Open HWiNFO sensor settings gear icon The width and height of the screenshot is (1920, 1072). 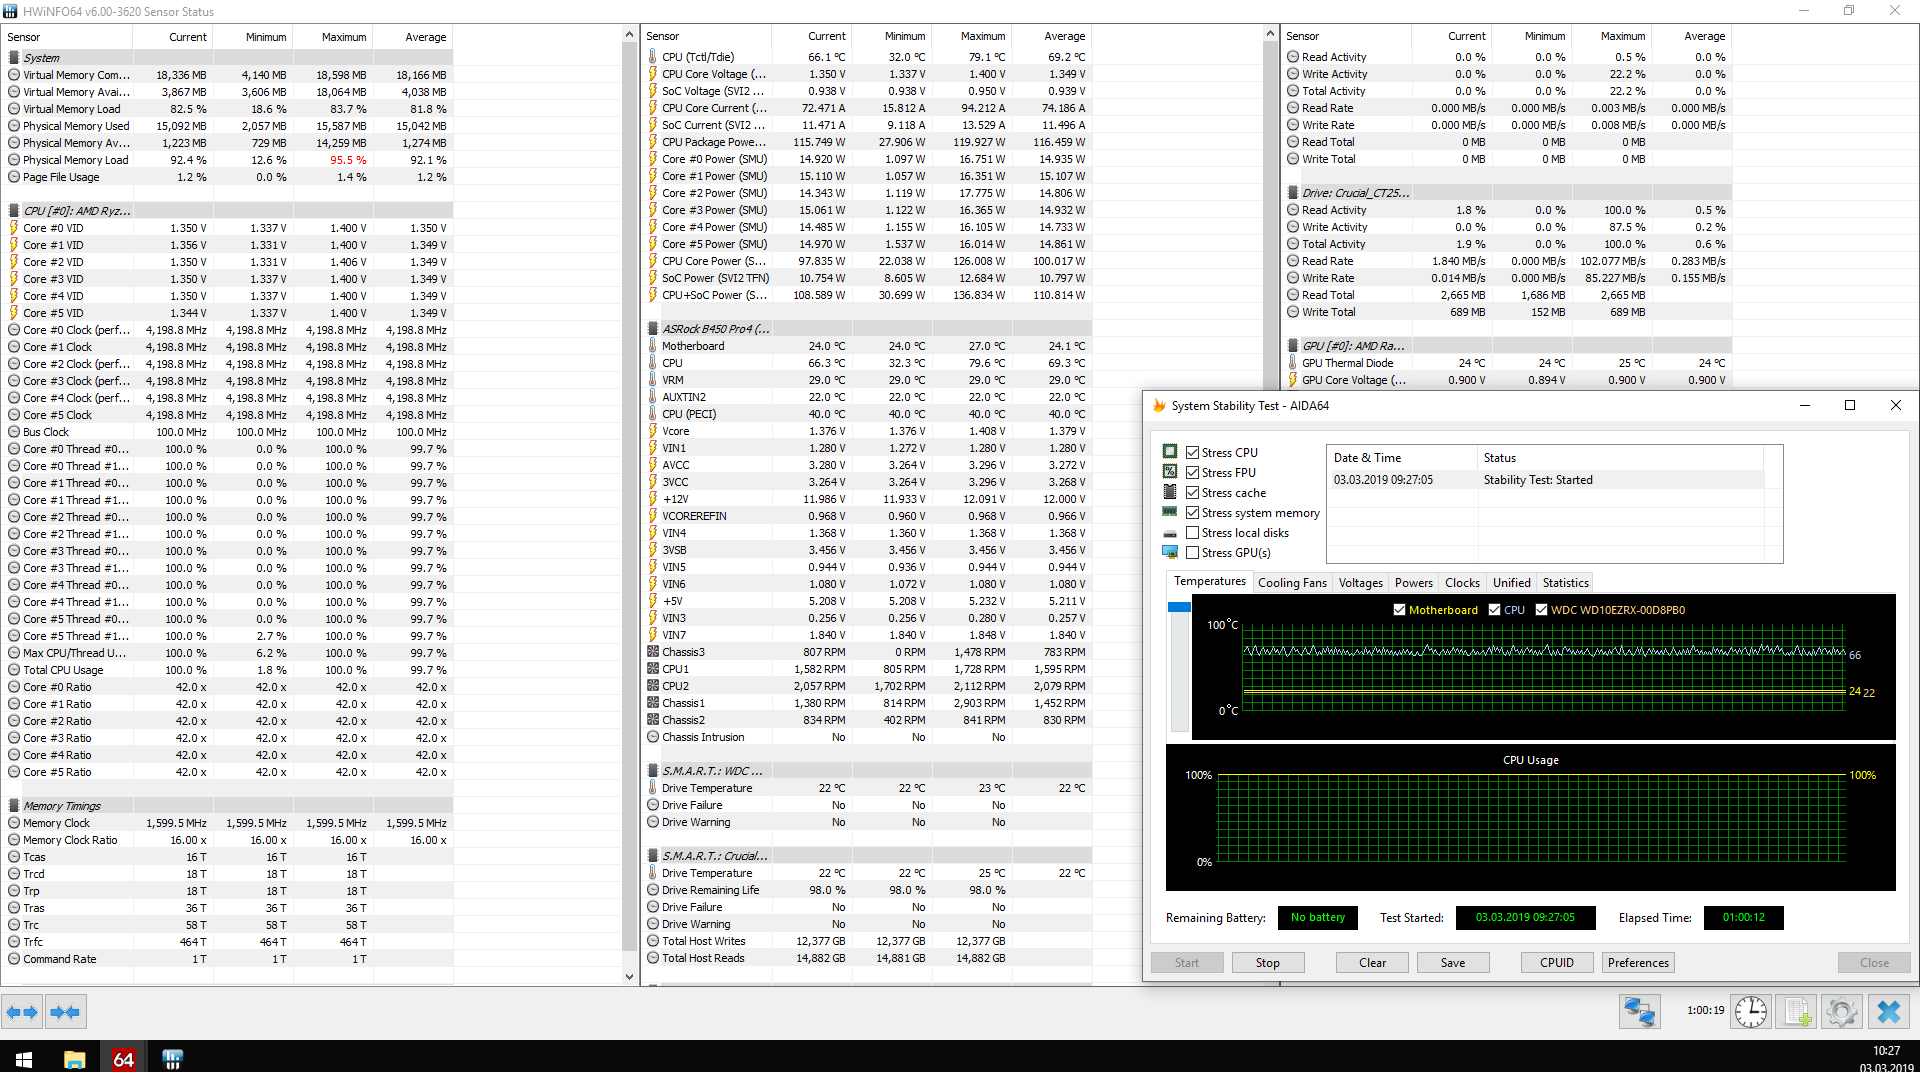1842,1012
